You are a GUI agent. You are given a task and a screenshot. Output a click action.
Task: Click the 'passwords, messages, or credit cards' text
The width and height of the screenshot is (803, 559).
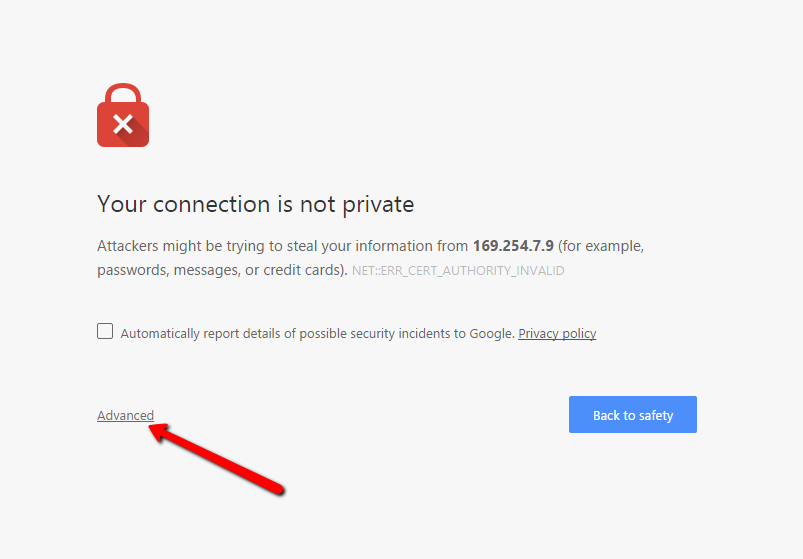(220, 270)
